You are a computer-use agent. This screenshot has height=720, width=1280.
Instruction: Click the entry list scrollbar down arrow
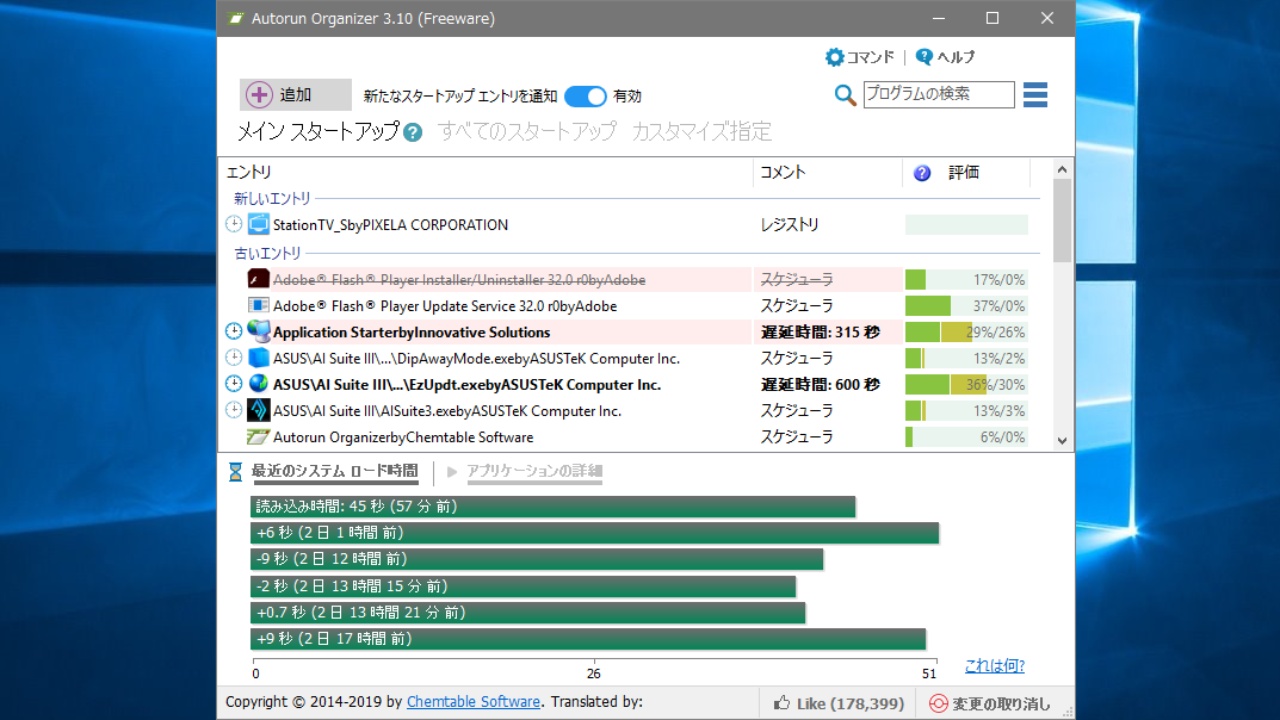[x=1062, y=440]
